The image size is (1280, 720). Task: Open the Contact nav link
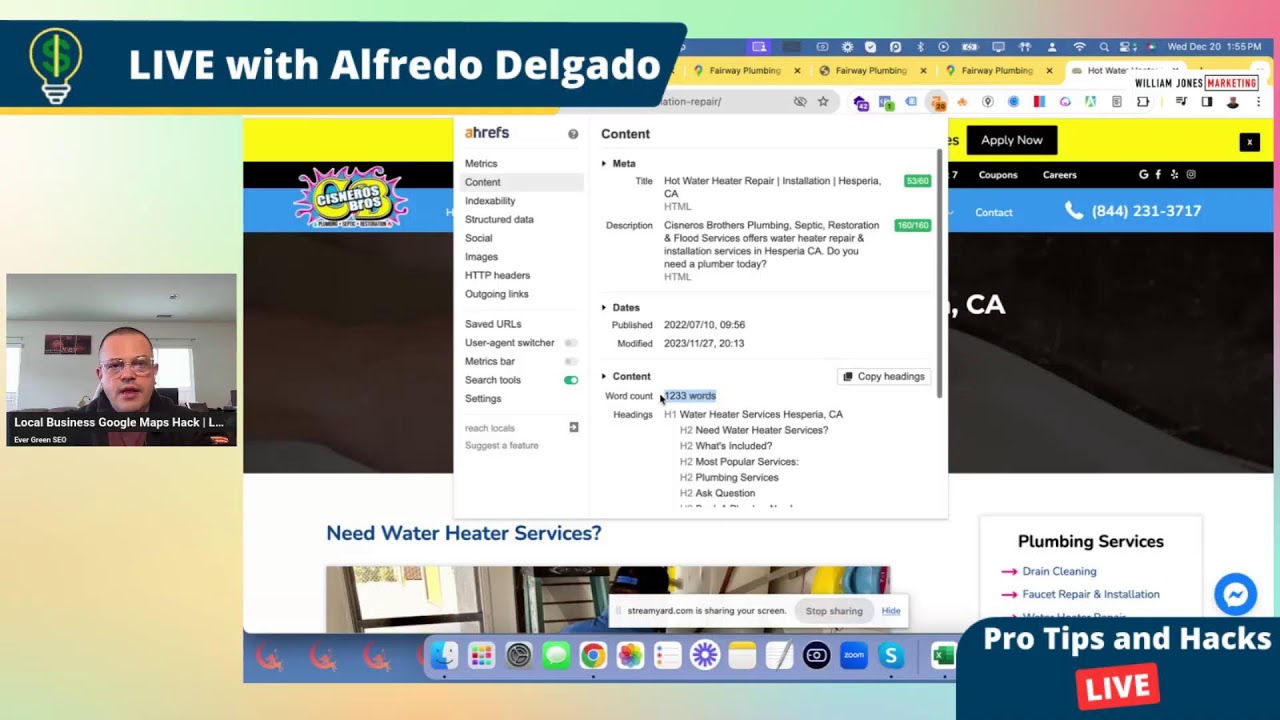coord(994,212)
